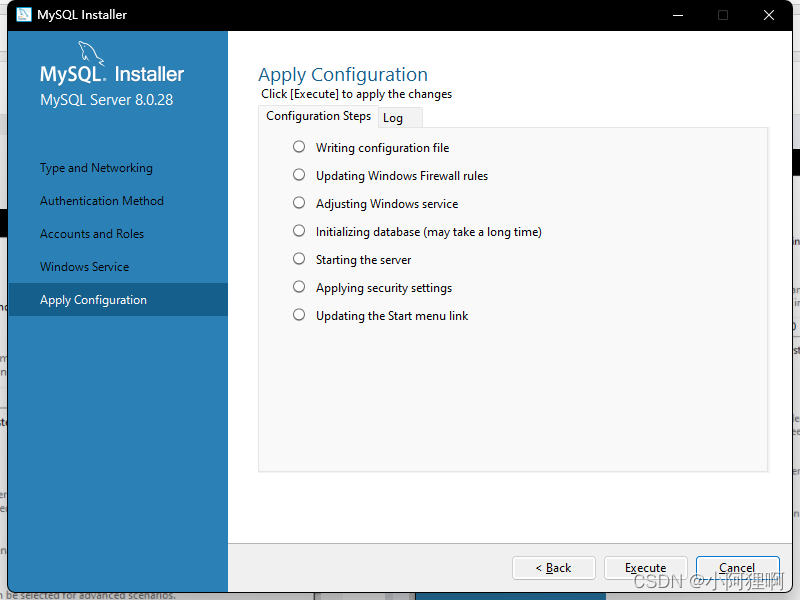
Task: Close the MySQL Installer window
Action: [x=769, y=15]
